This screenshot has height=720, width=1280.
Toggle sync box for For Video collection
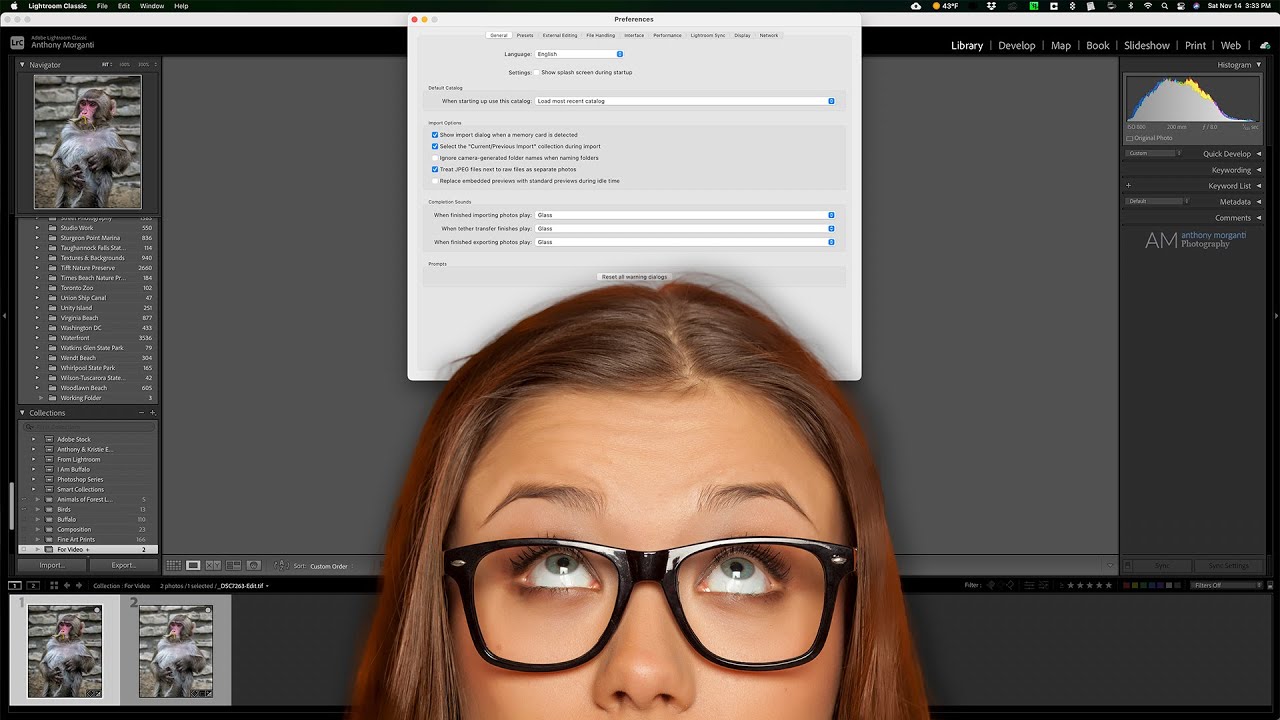(25, 549)
